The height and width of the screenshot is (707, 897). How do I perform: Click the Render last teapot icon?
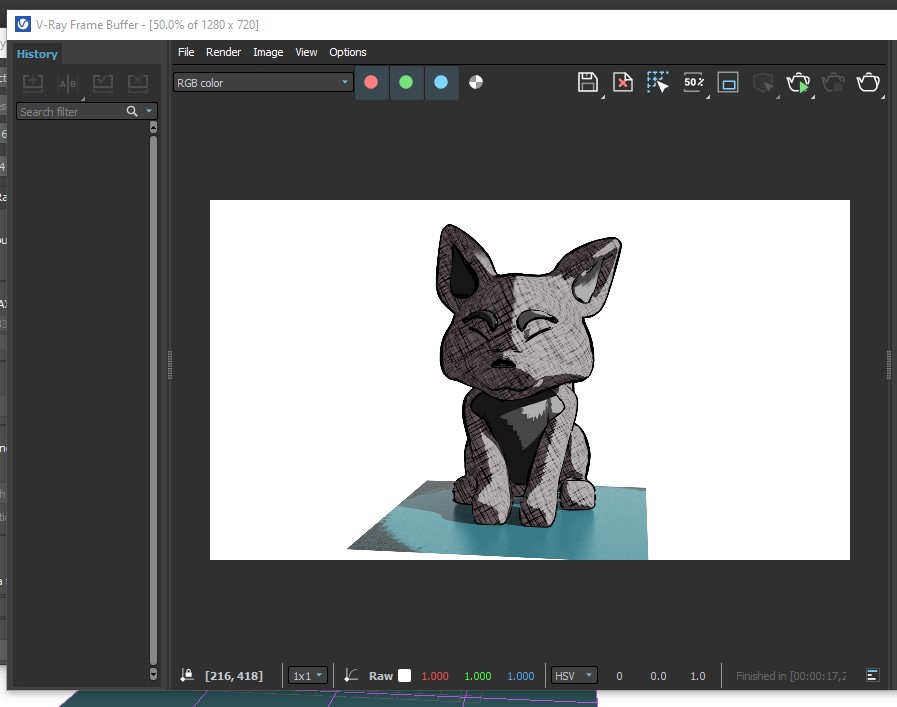coord(869,83)
